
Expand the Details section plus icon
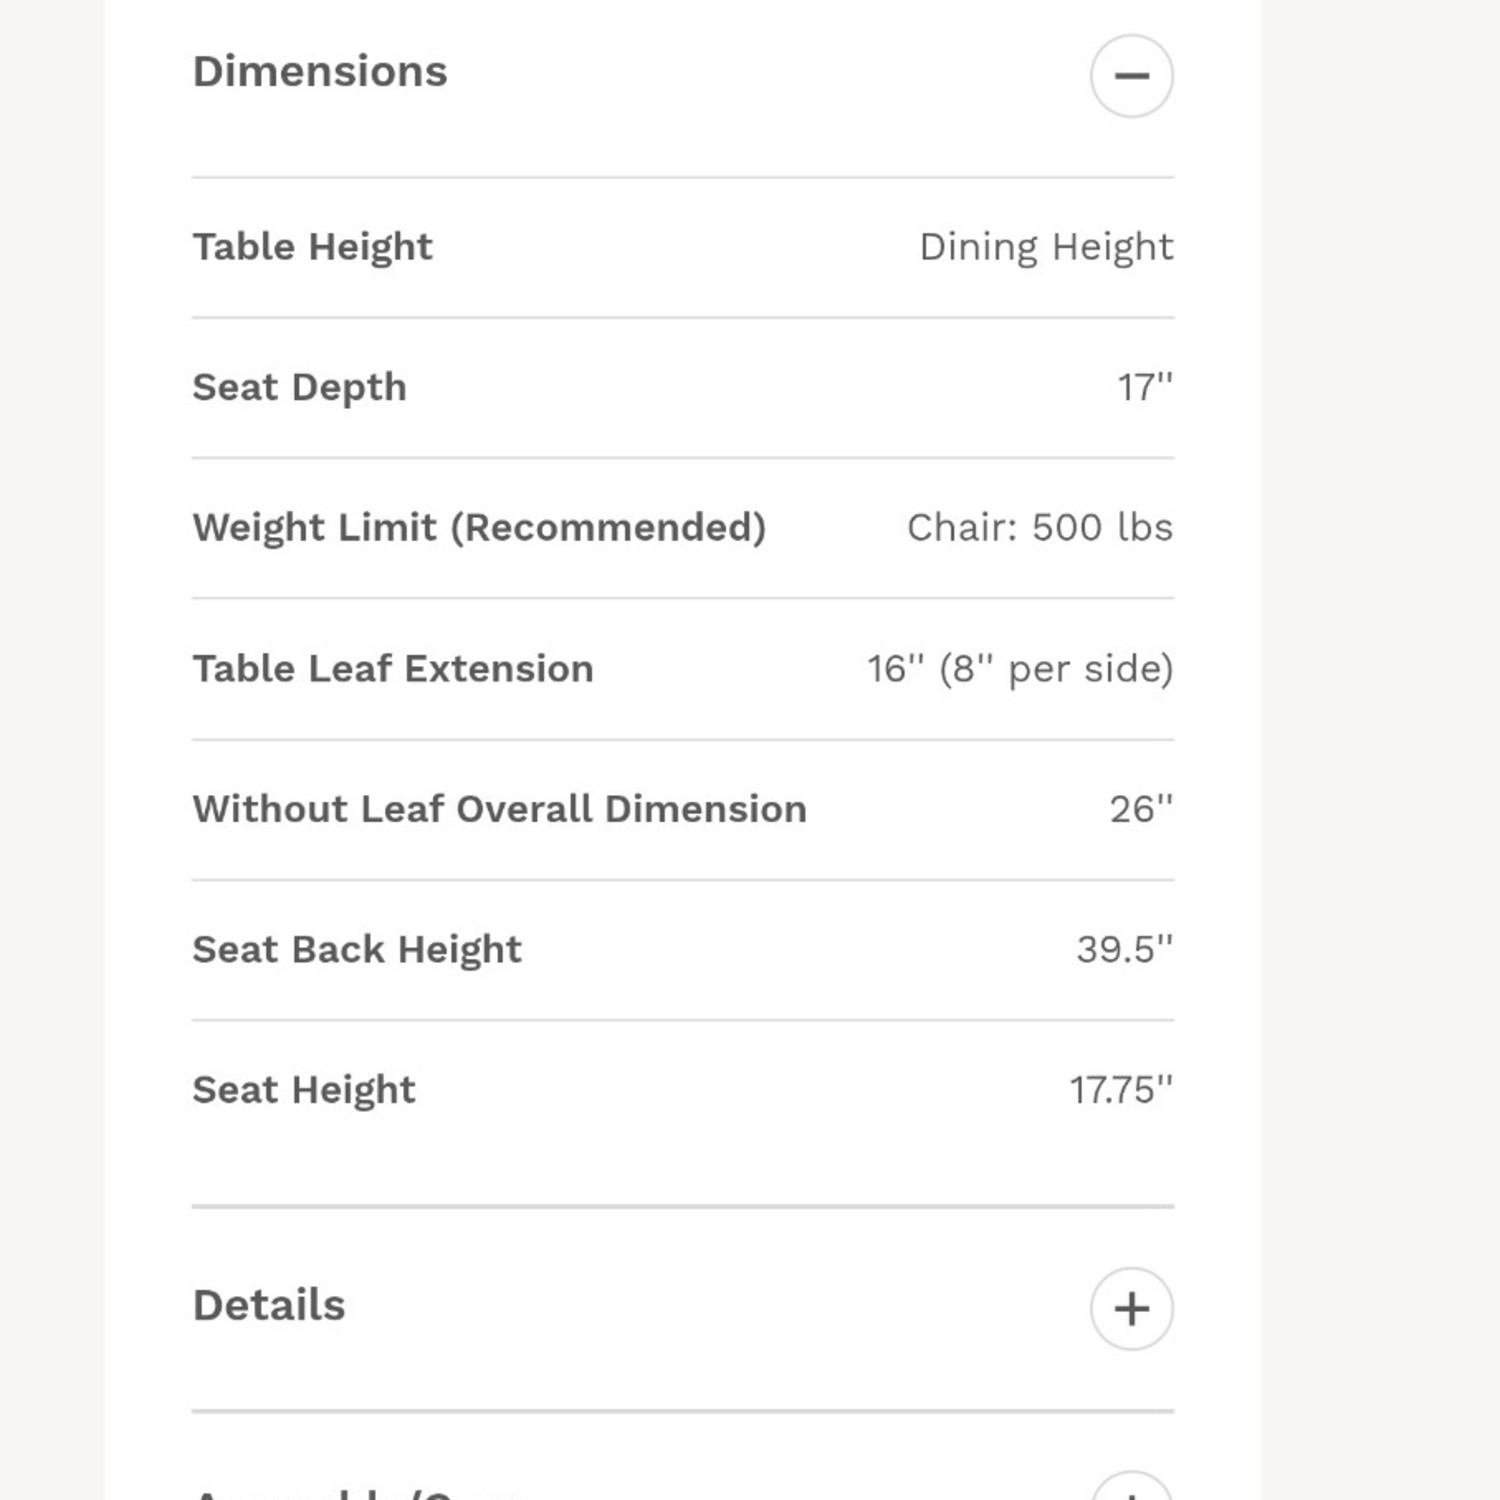click(x=1131, y=1308)
